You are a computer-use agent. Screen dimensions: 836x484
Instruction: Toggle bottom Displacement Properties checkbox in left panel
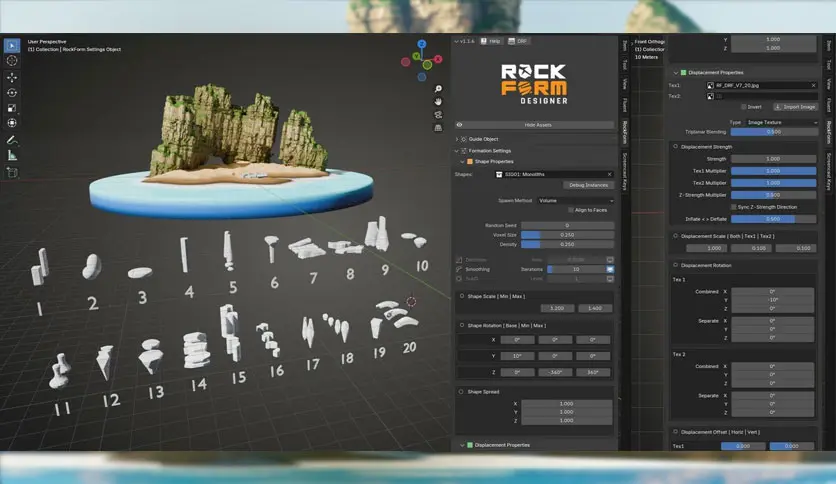(470, 445)
